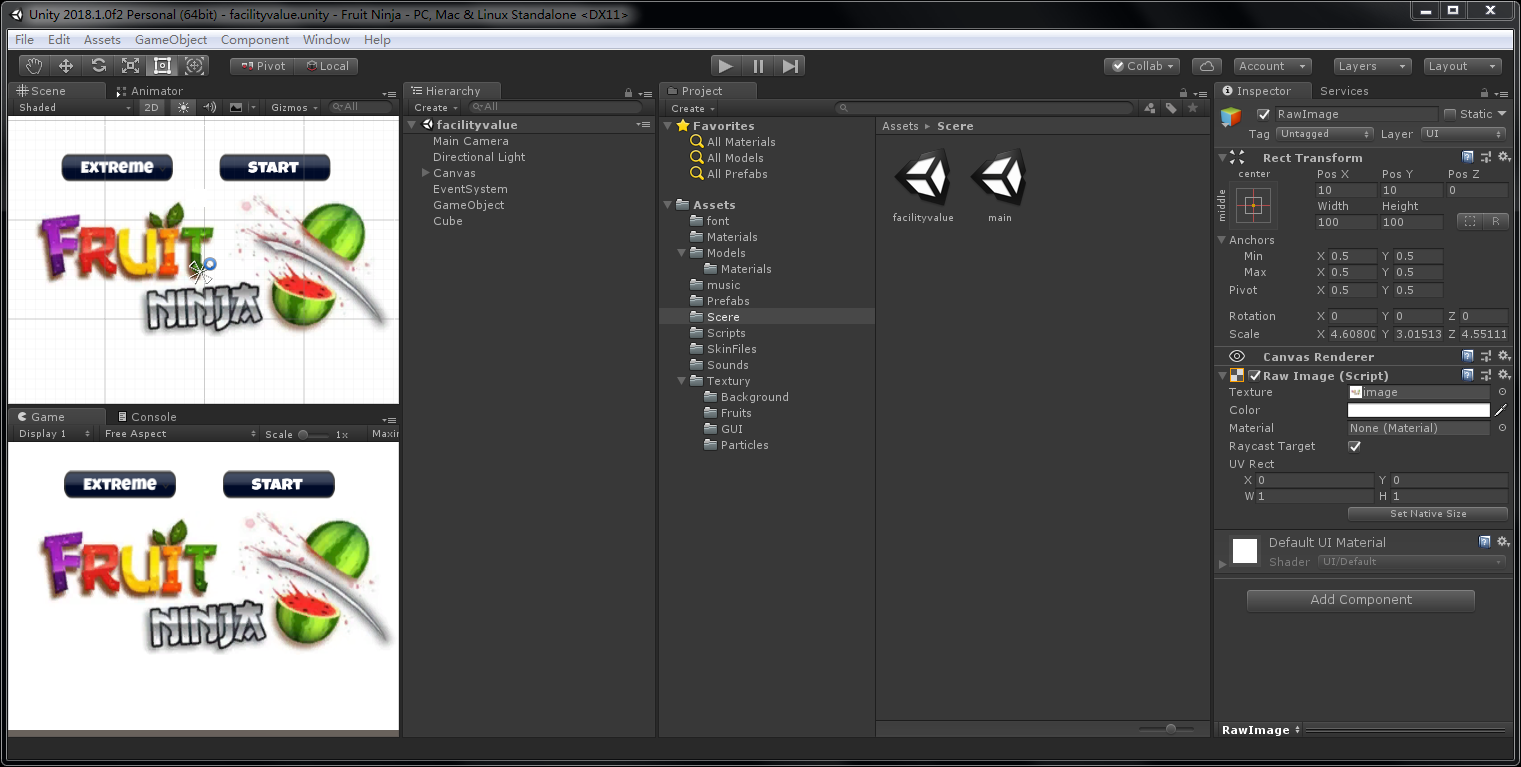1521x767 pixels.
Task: Toggle Local/Global handle rotation
Action: tap(326, 66)
